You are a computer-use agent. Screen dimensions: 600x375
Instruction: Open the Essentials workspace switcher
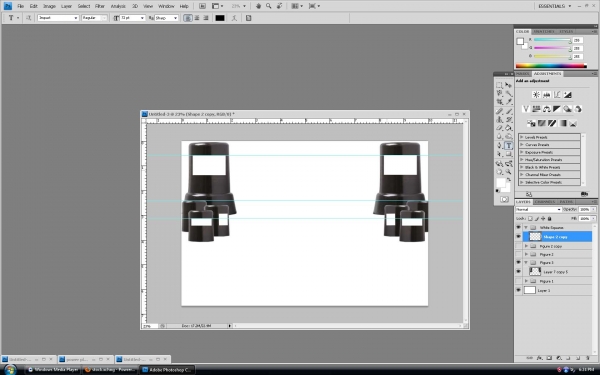554,6
